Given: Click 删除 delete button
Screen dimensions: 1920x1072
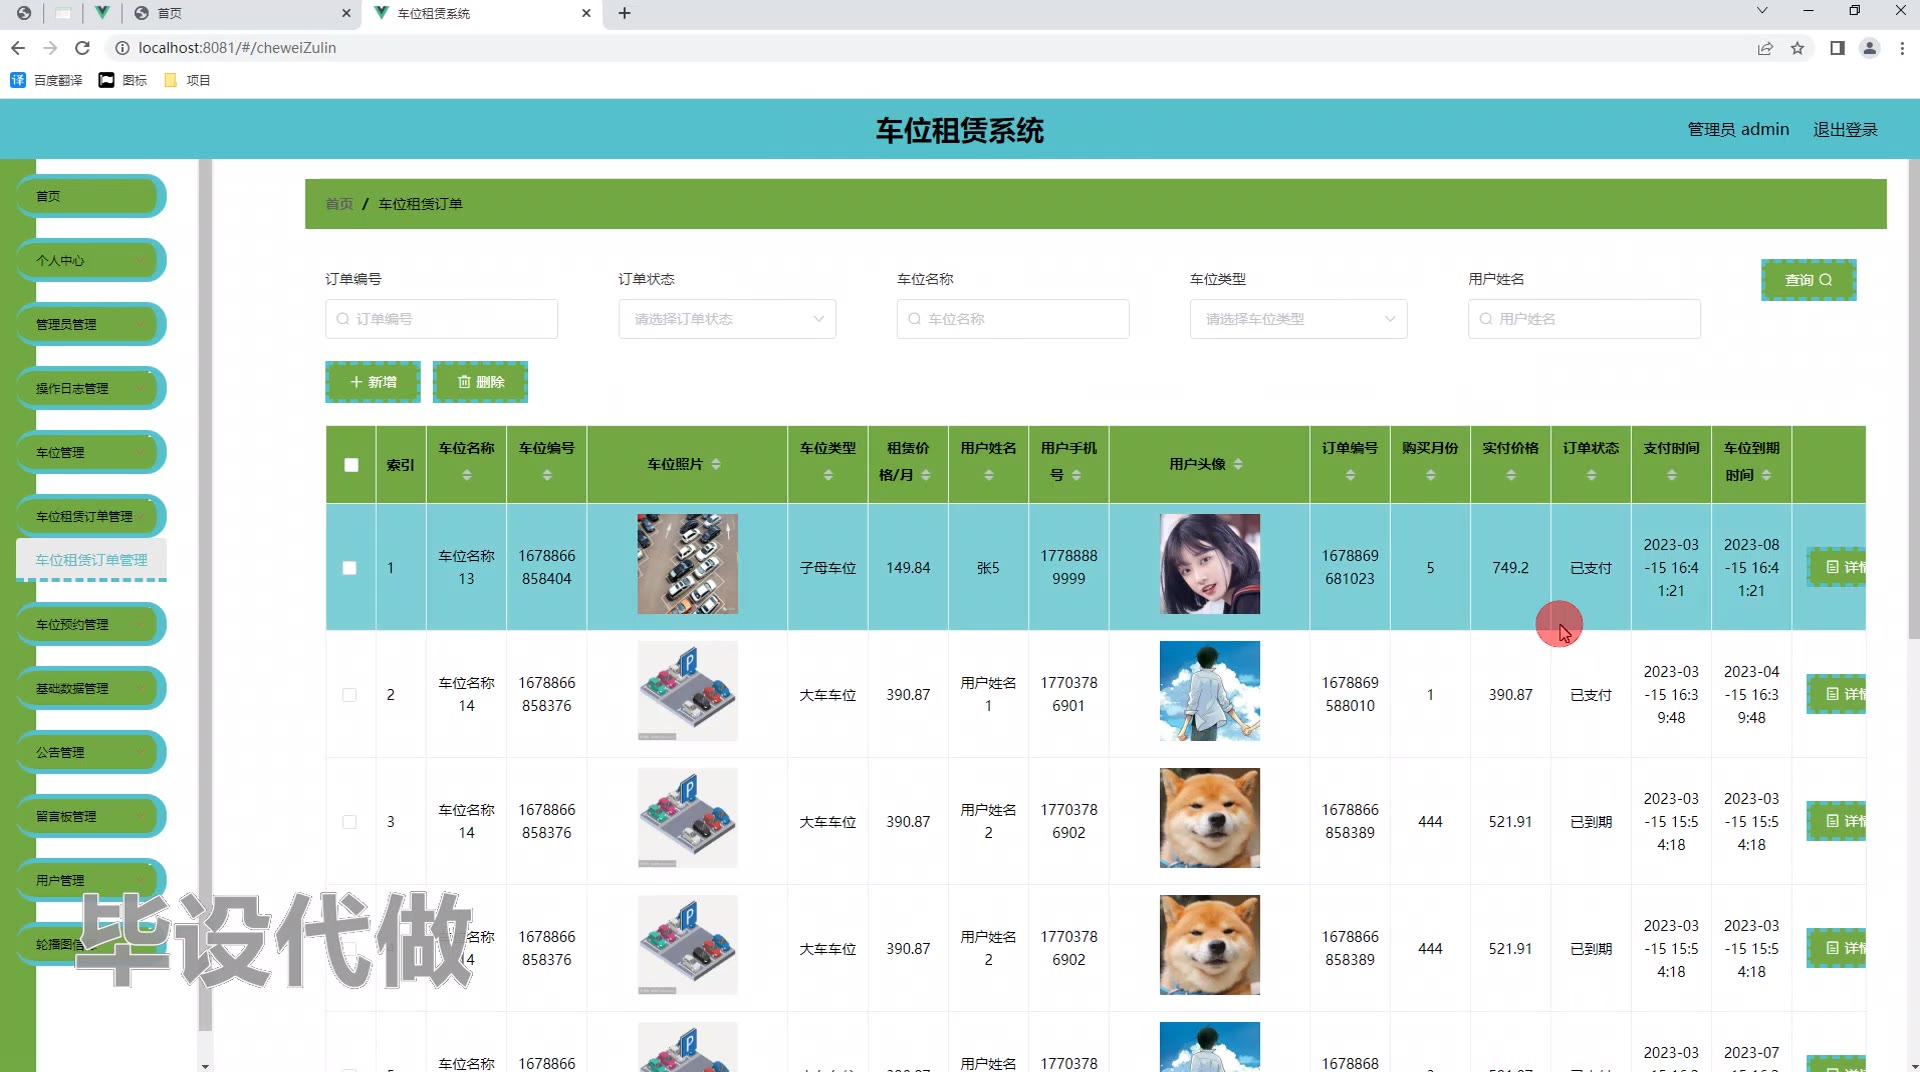Looking at the screenshot, I should pos(480,382).
